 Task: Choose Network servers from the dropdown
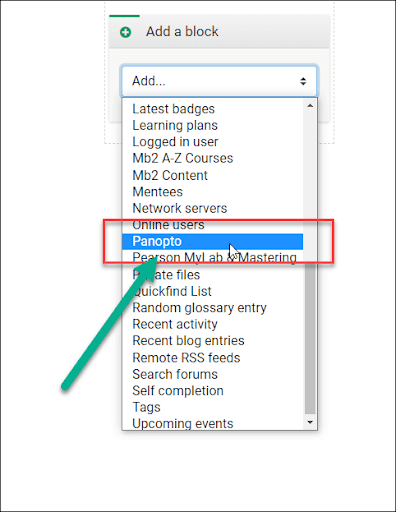coord(212,208)
